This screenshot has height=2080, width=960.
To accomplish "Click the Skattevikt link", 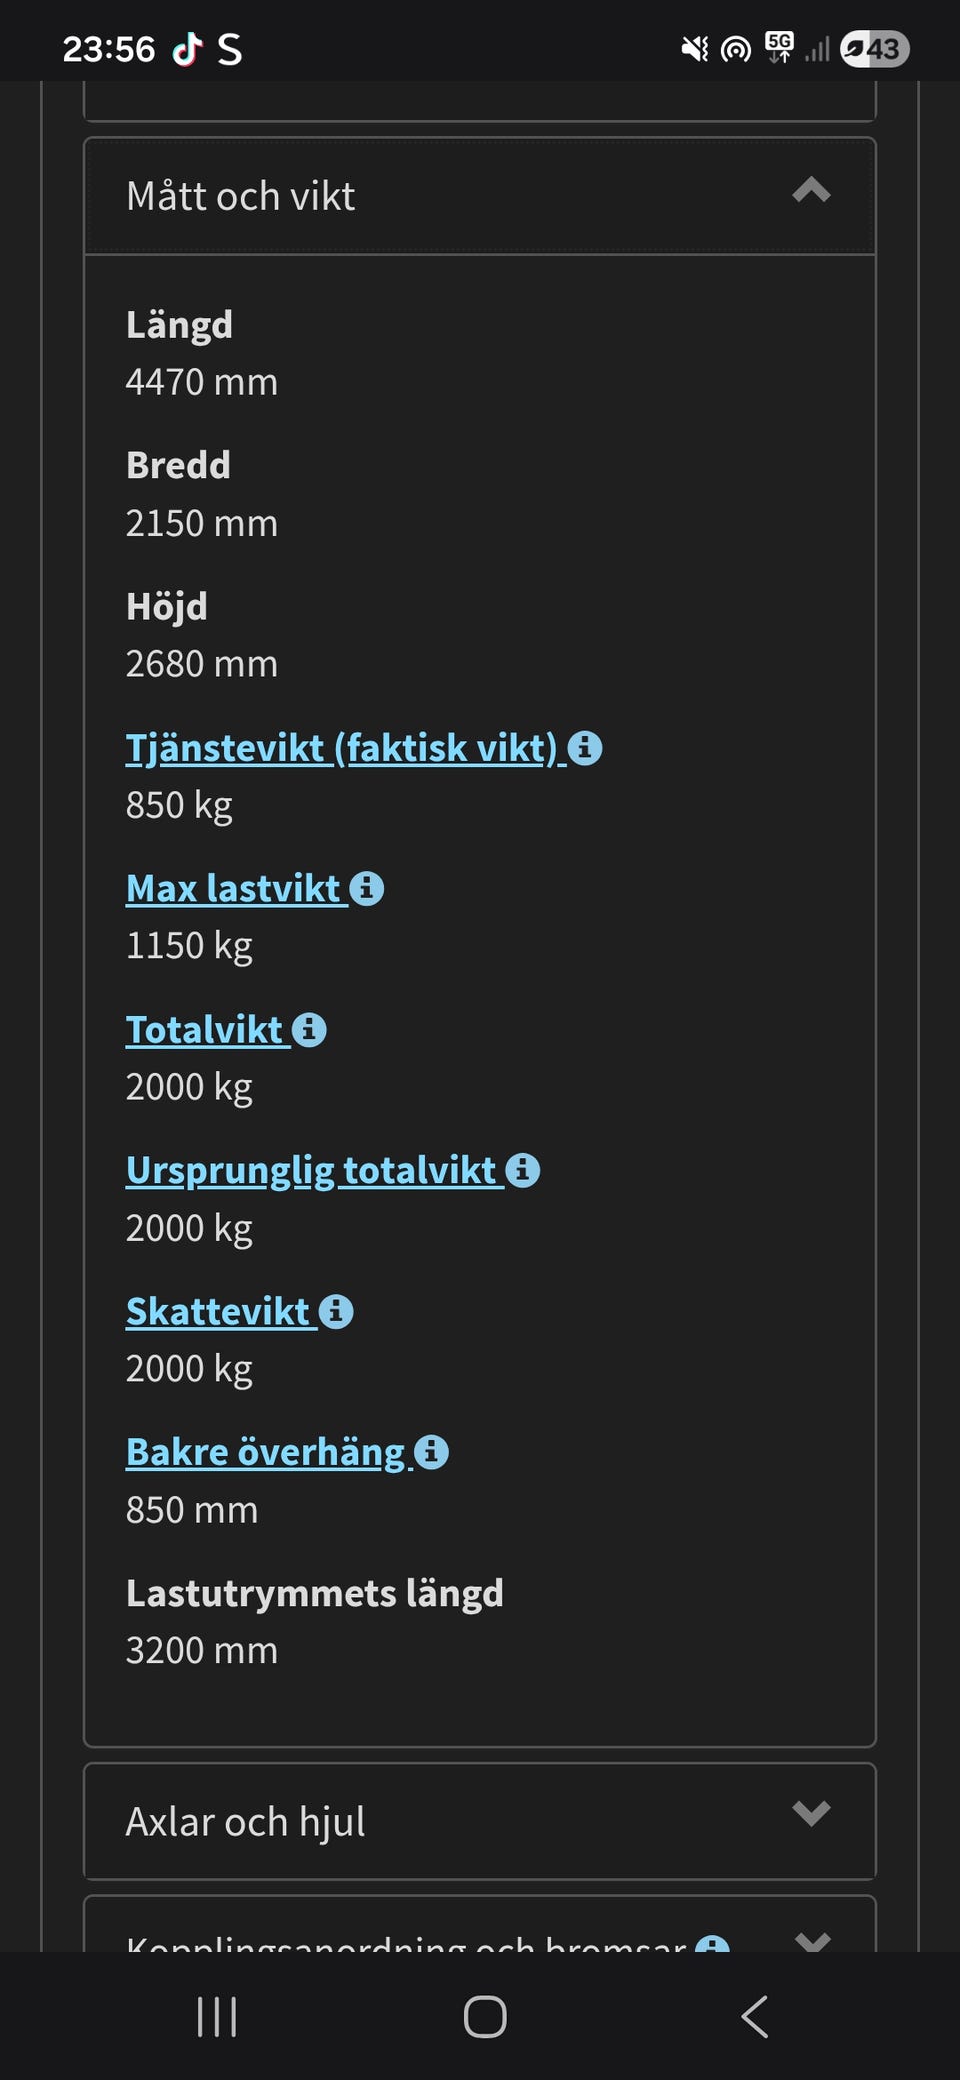I will (218, 1311).
